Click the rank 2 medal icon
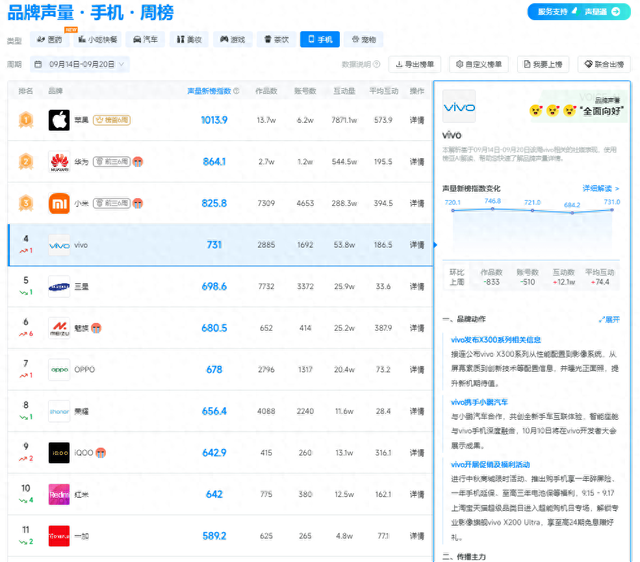This screenshot has height=562, width=640. tap(26, 162)
